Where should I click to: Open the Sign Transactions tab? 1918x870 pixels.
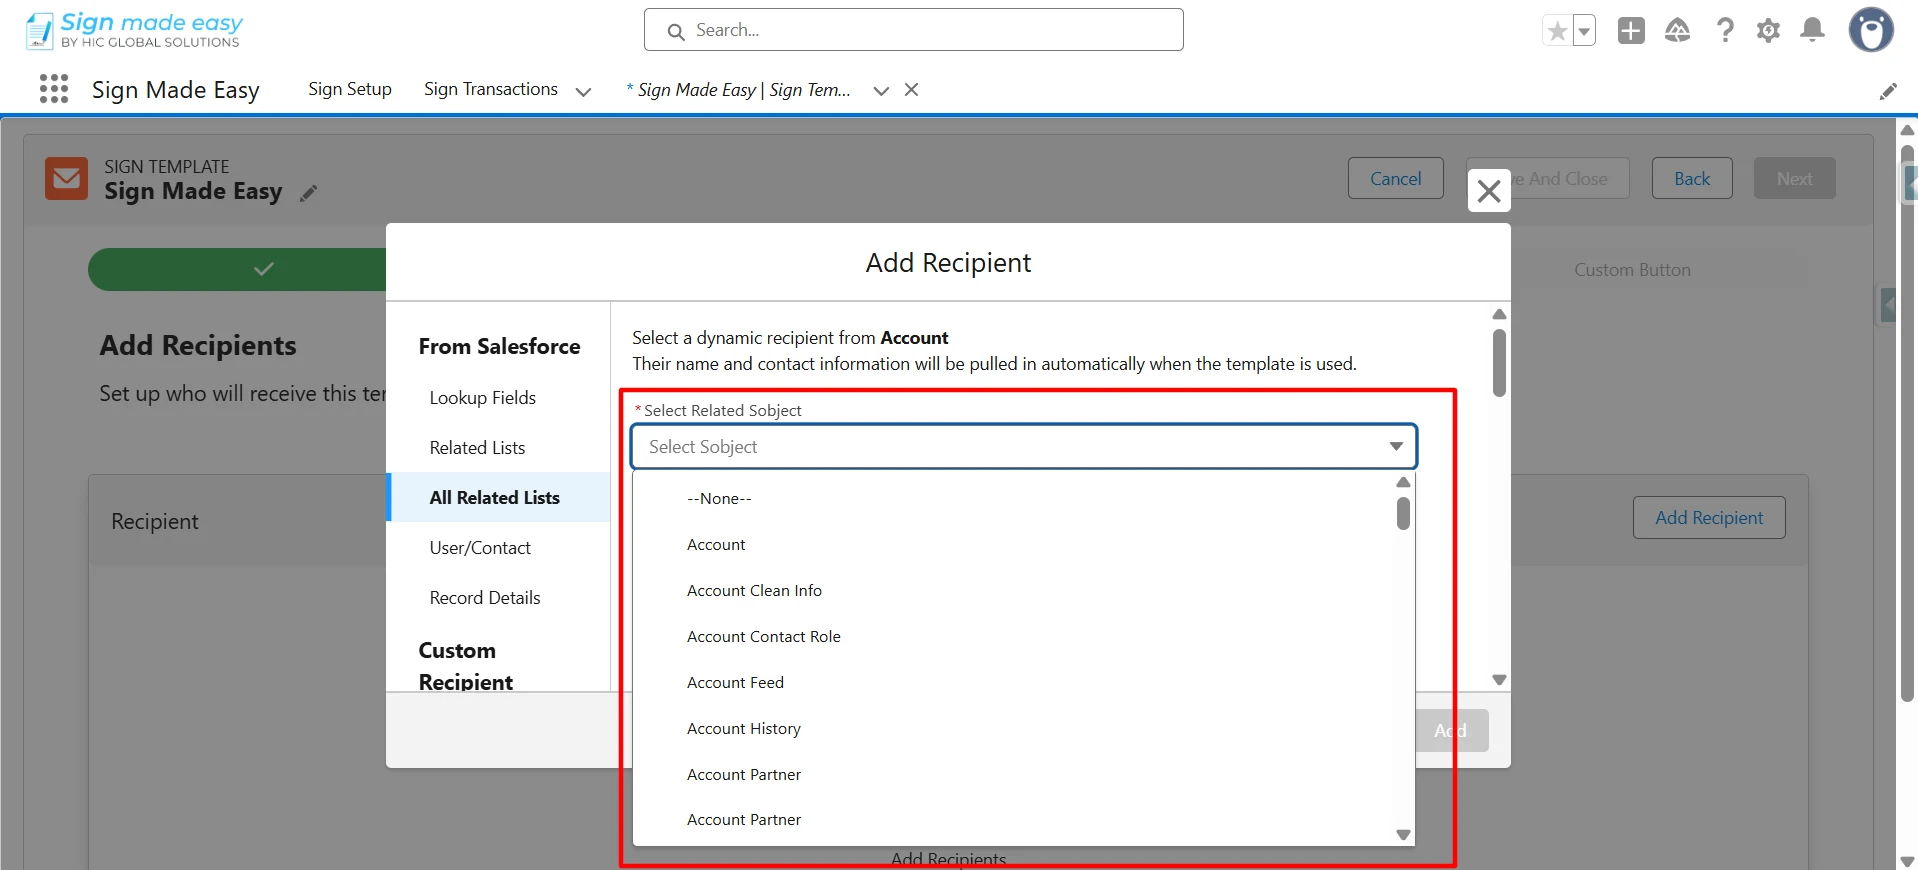point(491,89)
